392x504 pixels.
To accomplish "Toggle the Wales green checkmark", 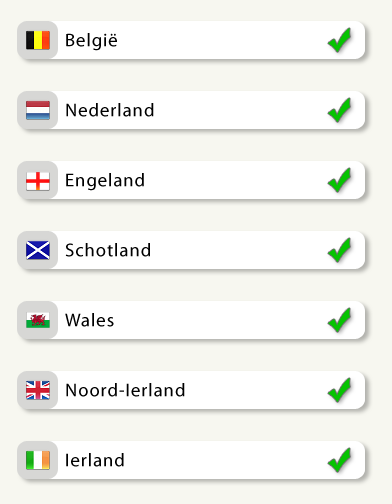I will (x=340, y=320).
